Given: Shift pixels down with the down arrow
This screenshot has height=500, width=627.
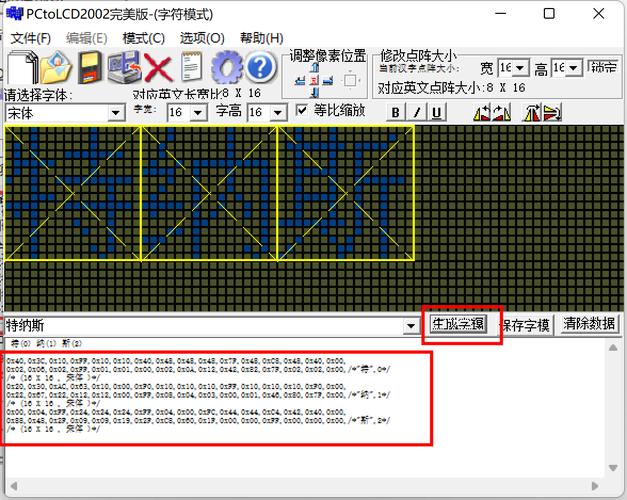Looking at the screenshot, I should click(x=315, y=93).
